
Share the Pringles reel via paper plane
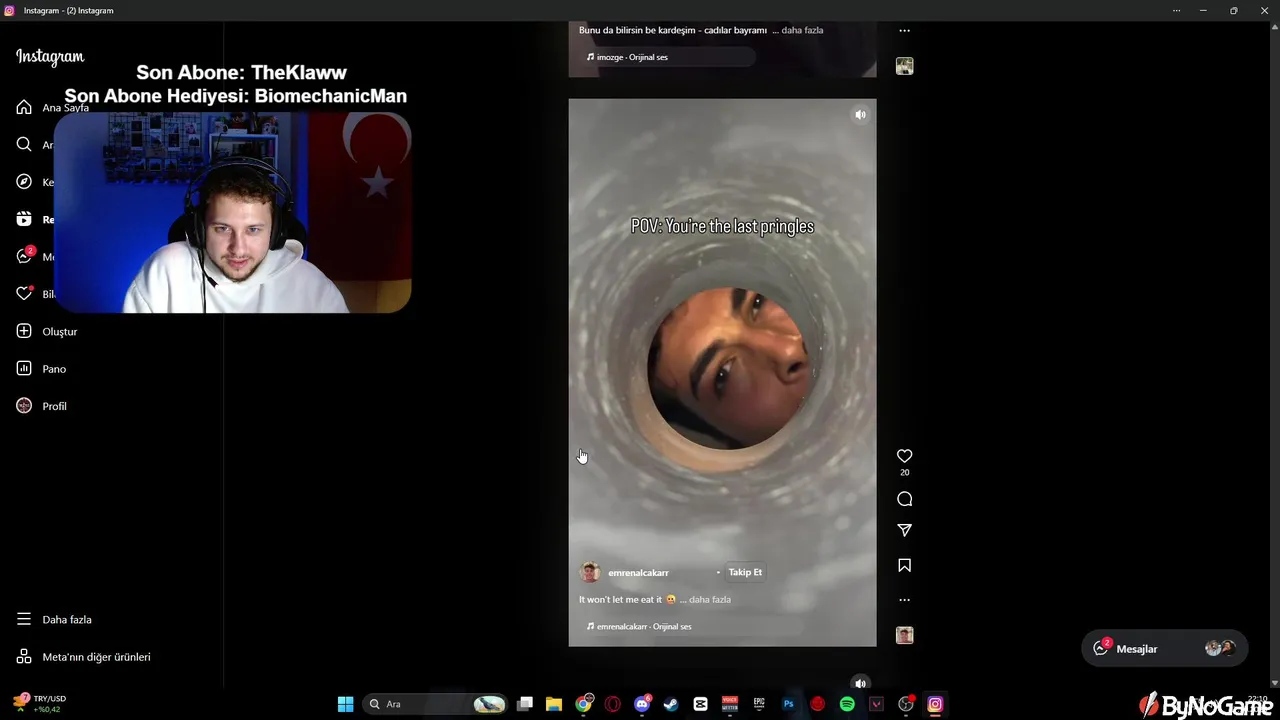(904, 530)
